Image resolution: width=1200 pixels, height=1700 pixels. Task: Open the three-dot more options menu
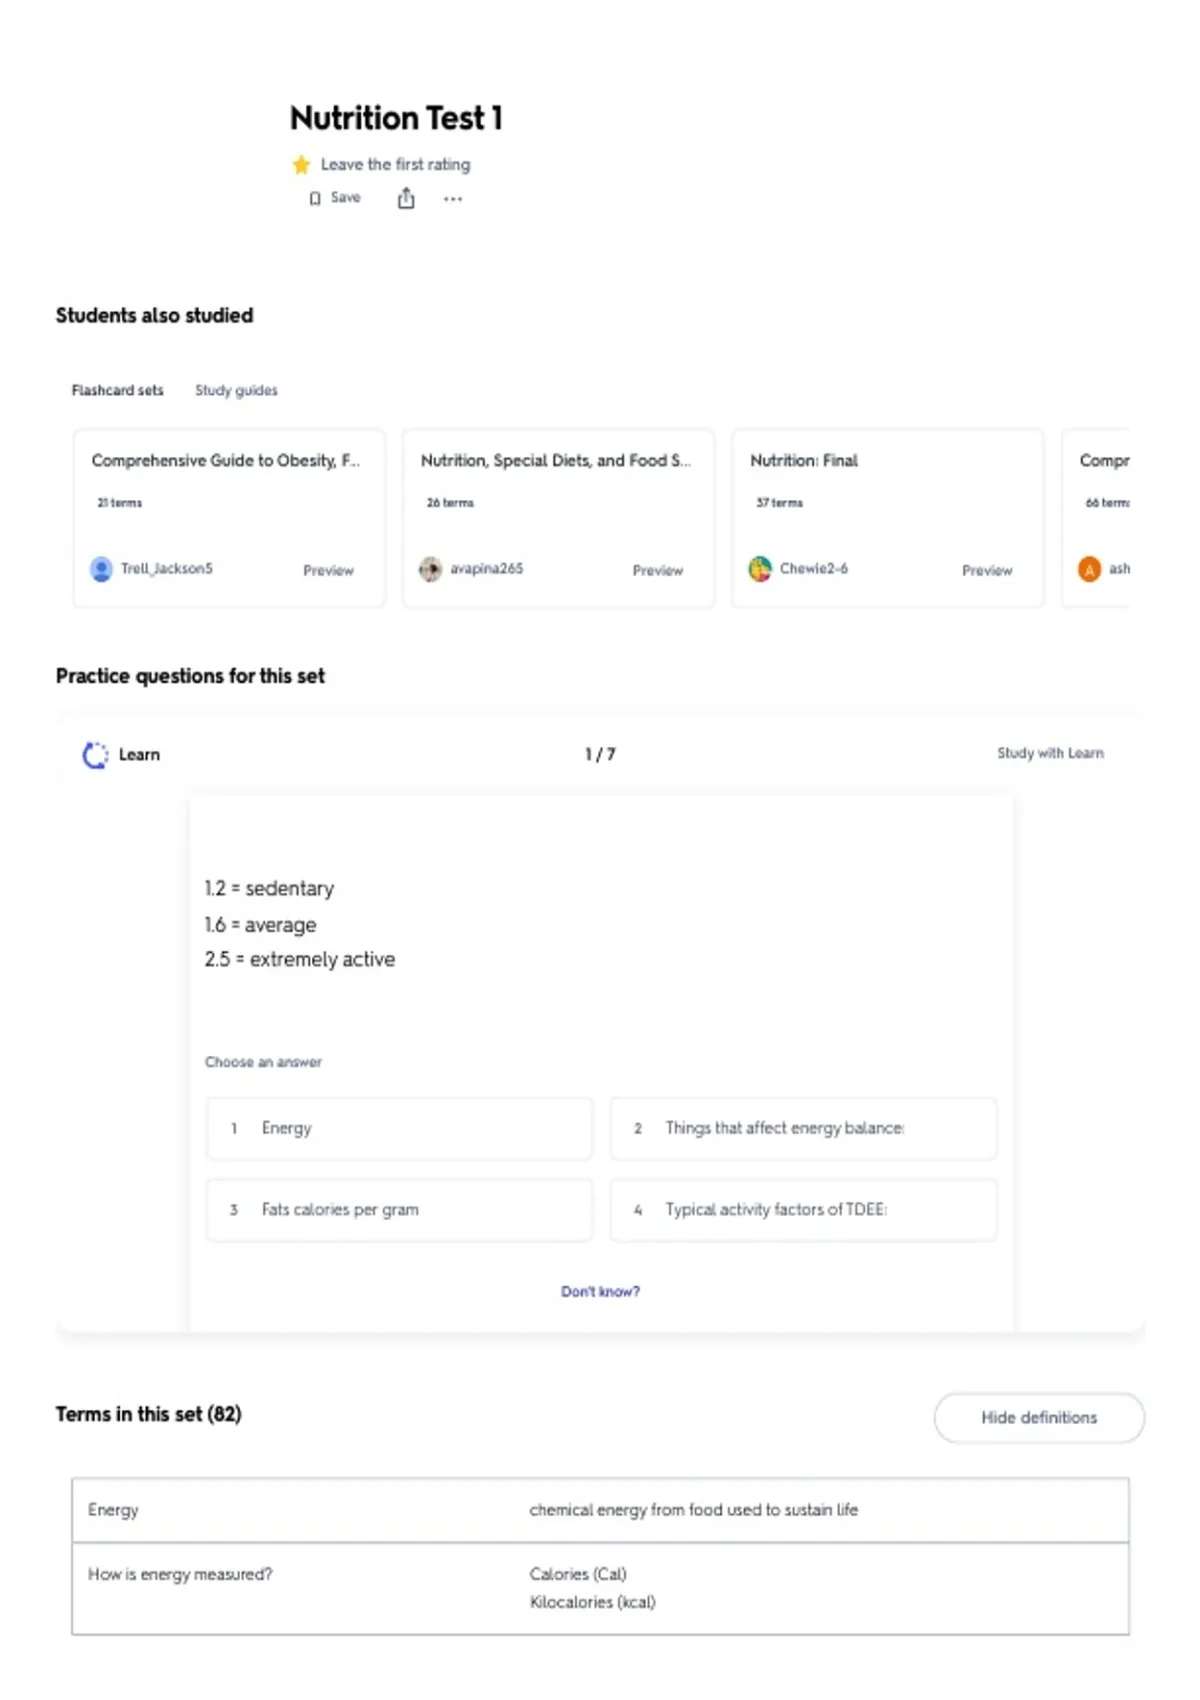(x=453, y=199)
